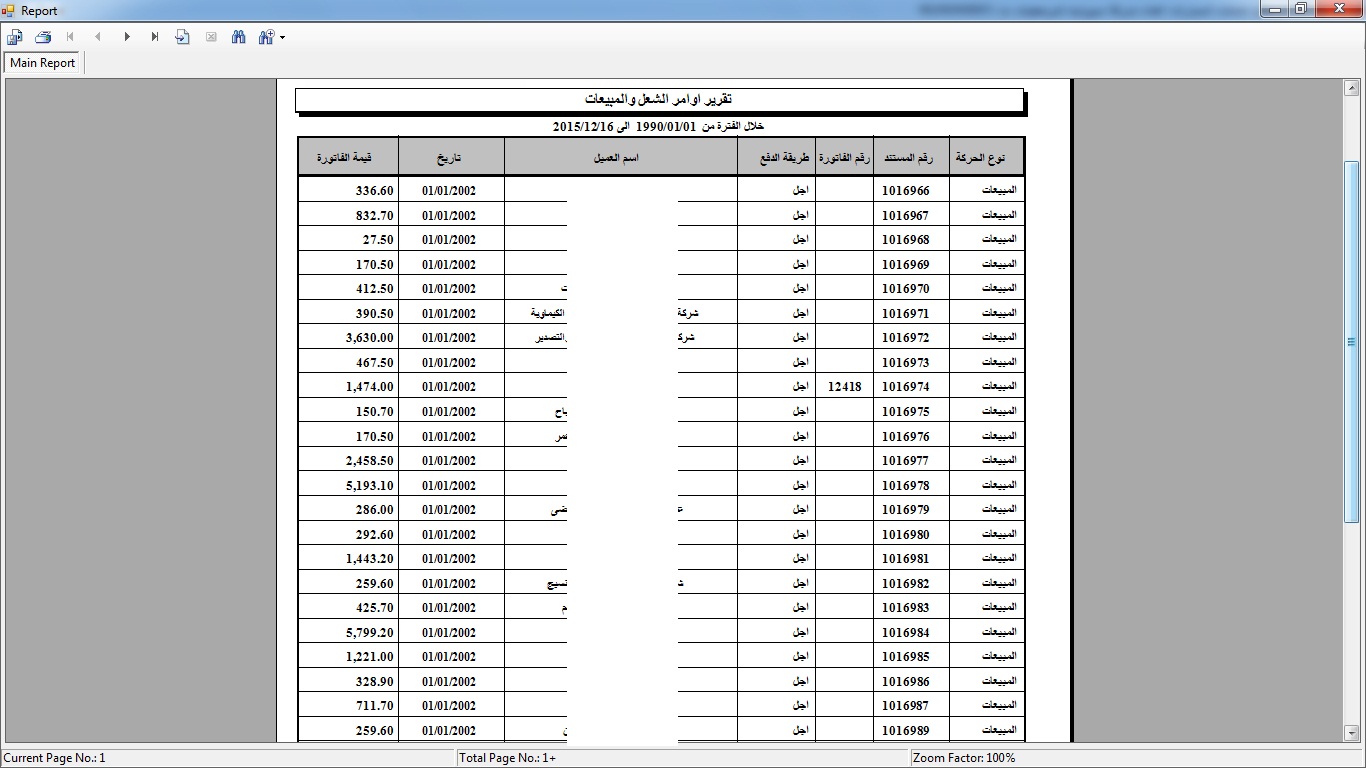The width and height of the screenshot is (1366, 768).
Task: Click the Report window title icon
Action: click(x=10, y=10)
